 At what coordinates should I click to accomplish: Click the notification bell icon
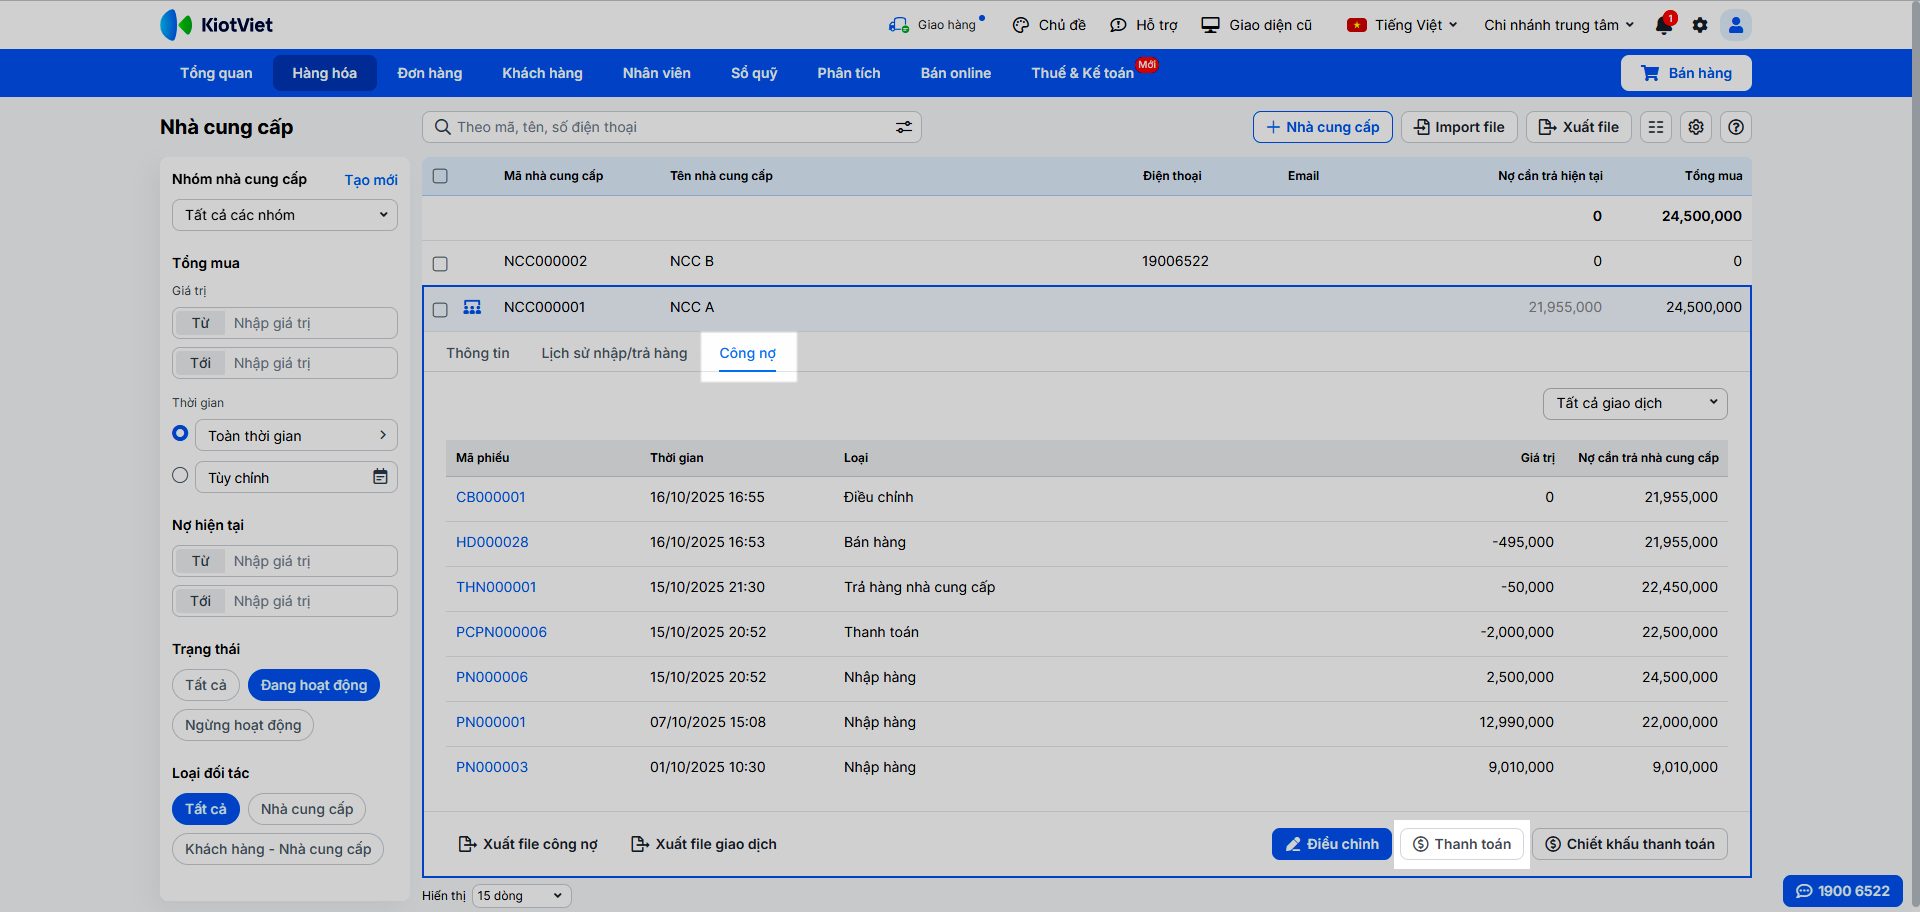point(1663,25)
